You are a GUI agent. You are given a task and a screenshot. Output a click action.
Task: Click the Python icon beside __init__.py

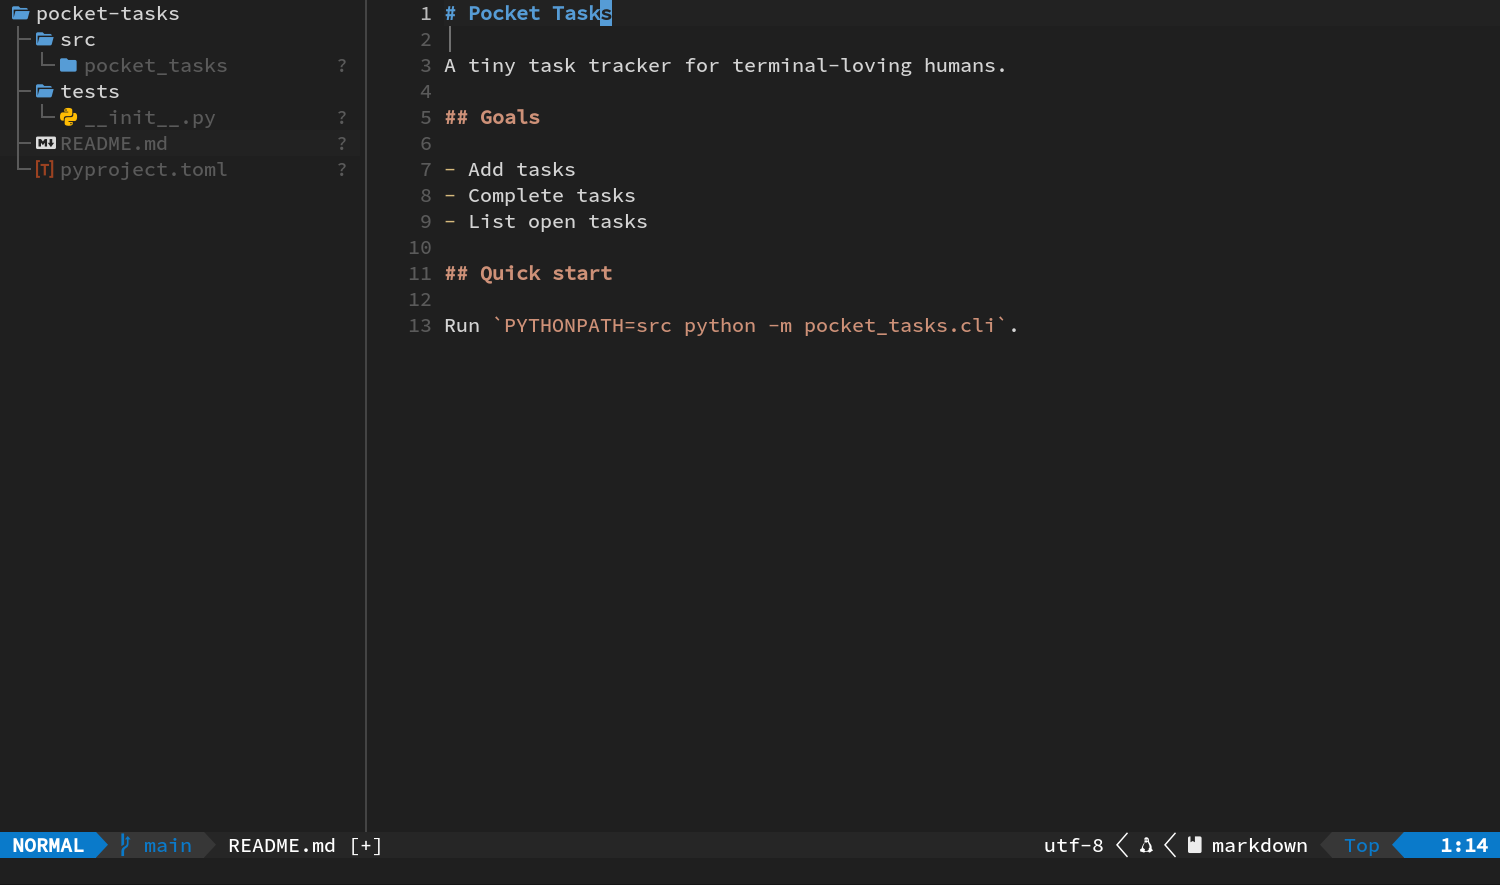click(x=69, y=117)
